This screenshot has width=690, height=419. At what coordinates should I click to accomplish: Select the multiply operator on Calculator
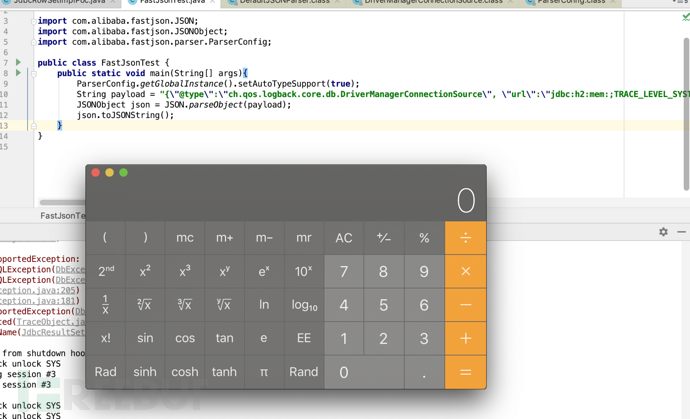[x=466, y=271]
